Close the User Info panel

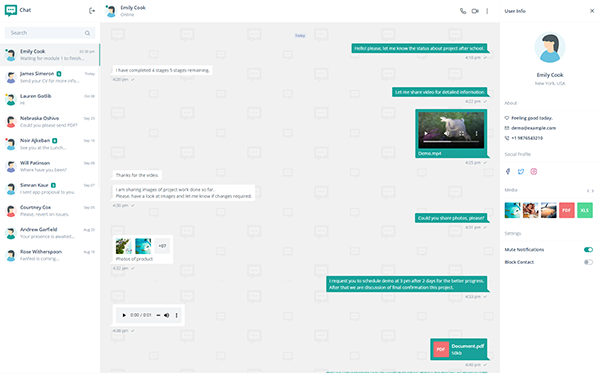click(592, 11)
